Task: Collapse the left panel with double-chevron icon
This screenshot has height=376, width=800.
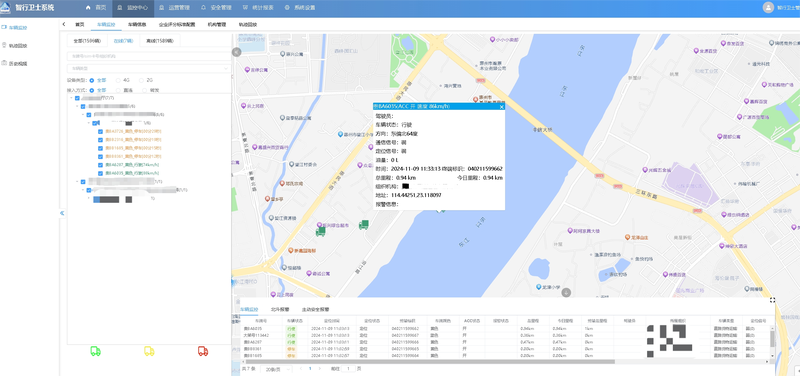Action: [x=62, y=213]
